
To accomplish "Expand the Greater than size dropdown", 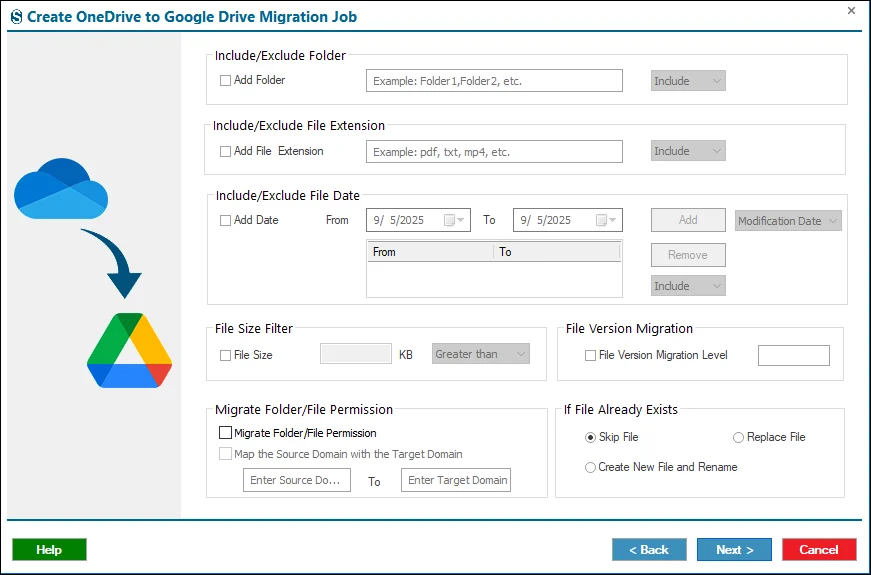I will point(480,354).
